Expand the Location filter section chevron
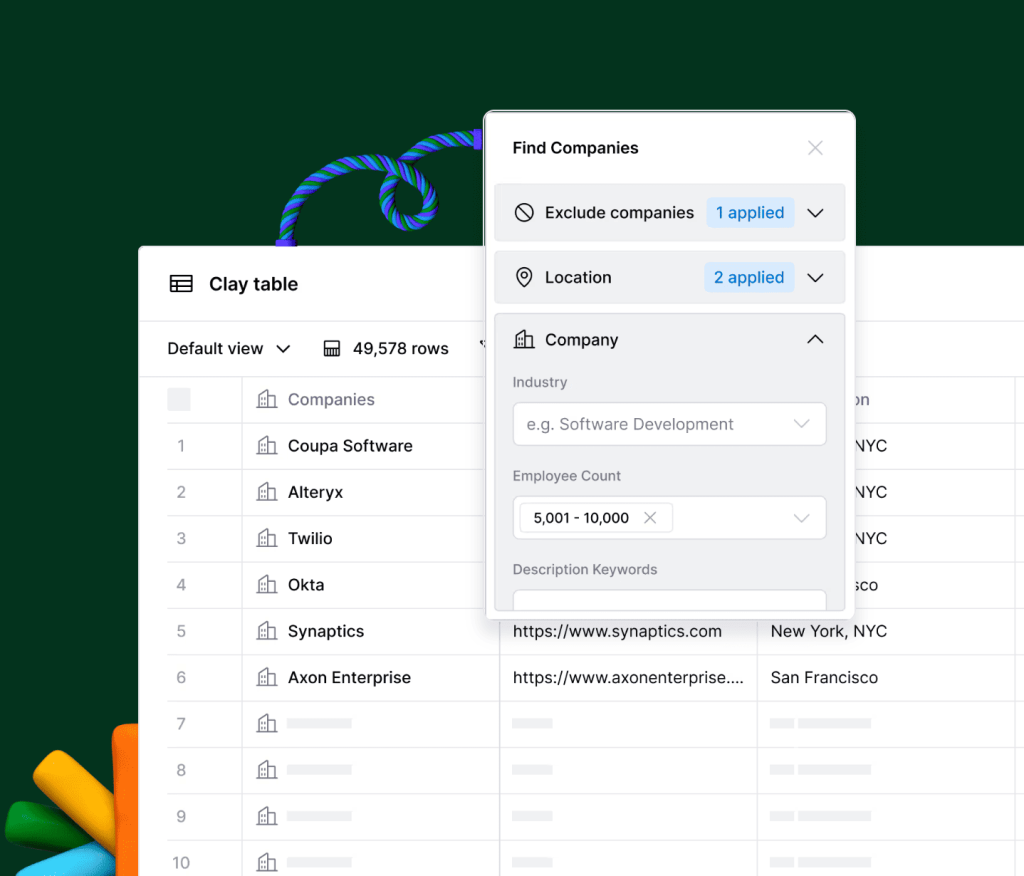The width and height of the screenshot is (1024, 876). pos(815,278)
